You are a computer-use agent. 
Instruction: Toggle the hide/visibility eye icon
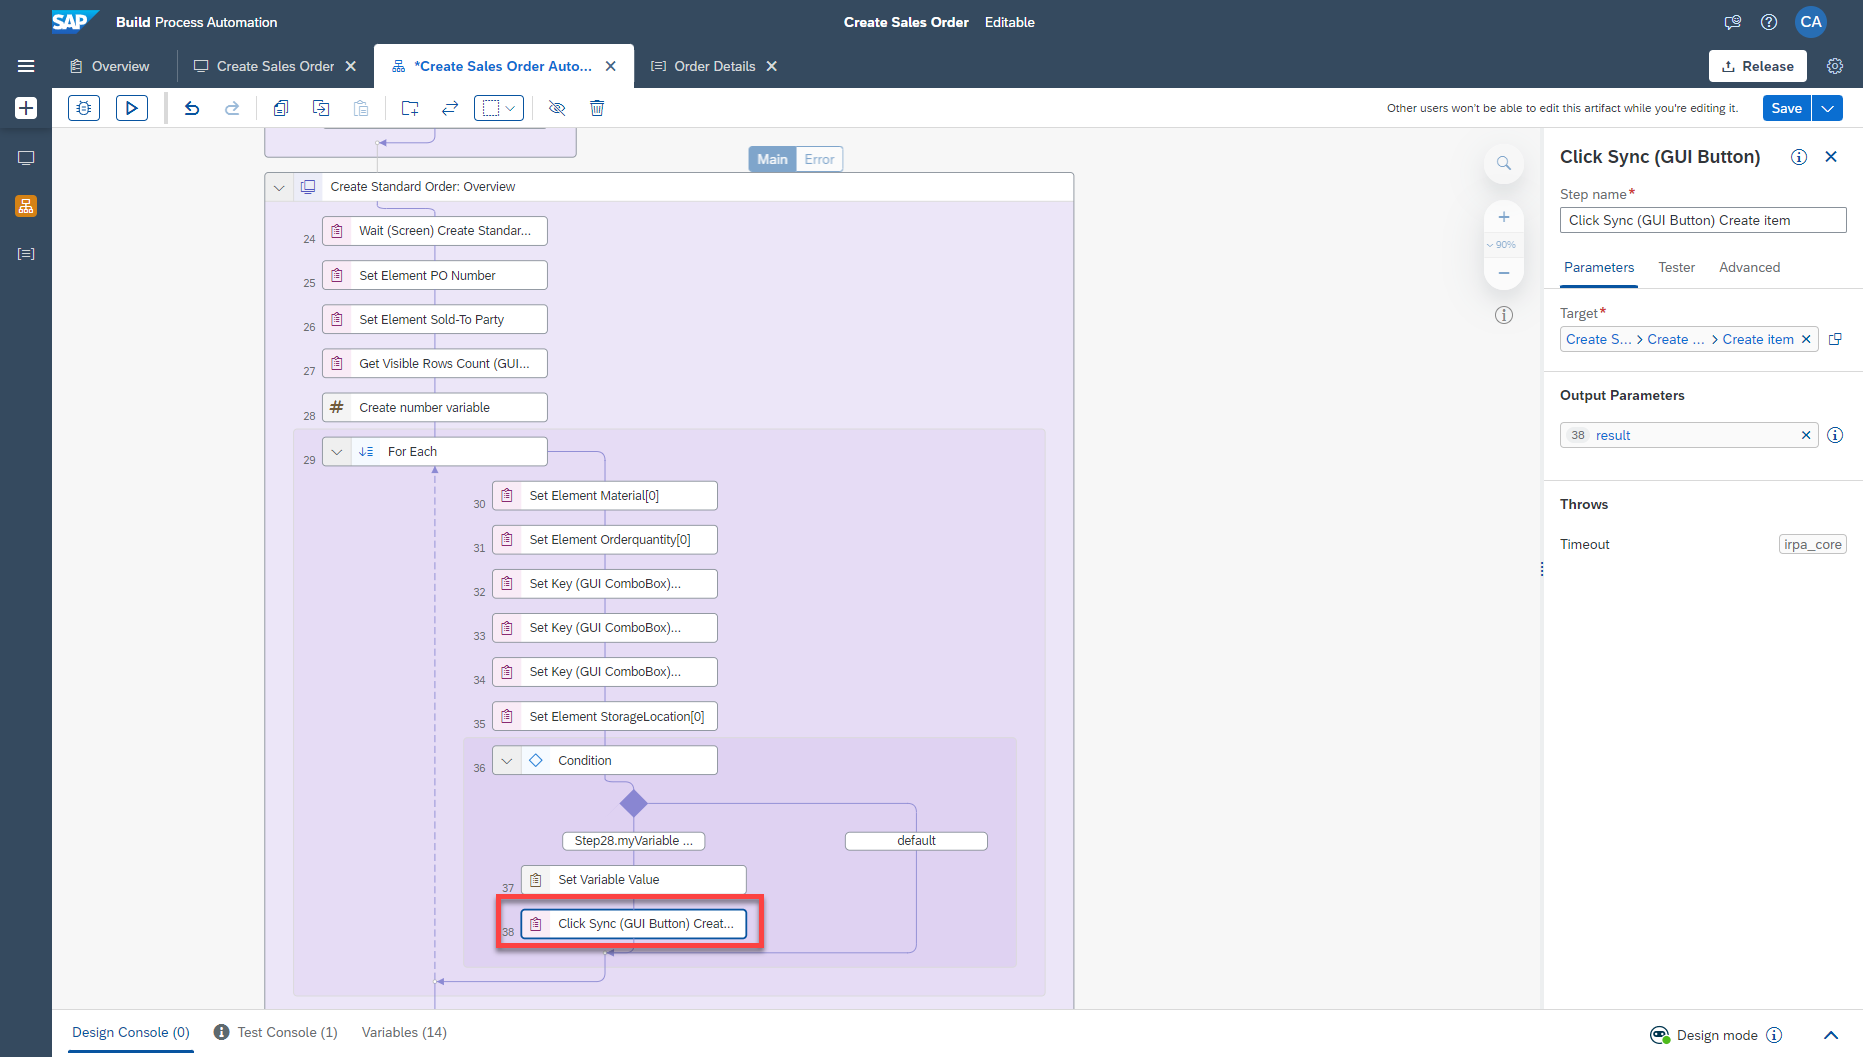(557, 108)
